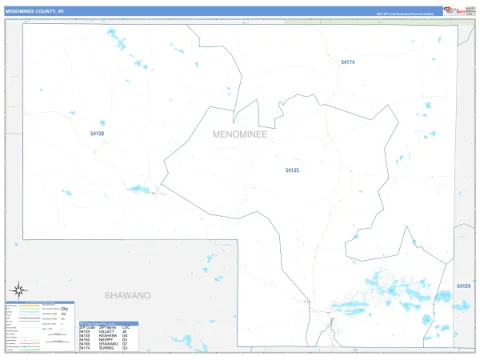
Task: Click the ZIP code label 54174
Action: pos(348,62)
